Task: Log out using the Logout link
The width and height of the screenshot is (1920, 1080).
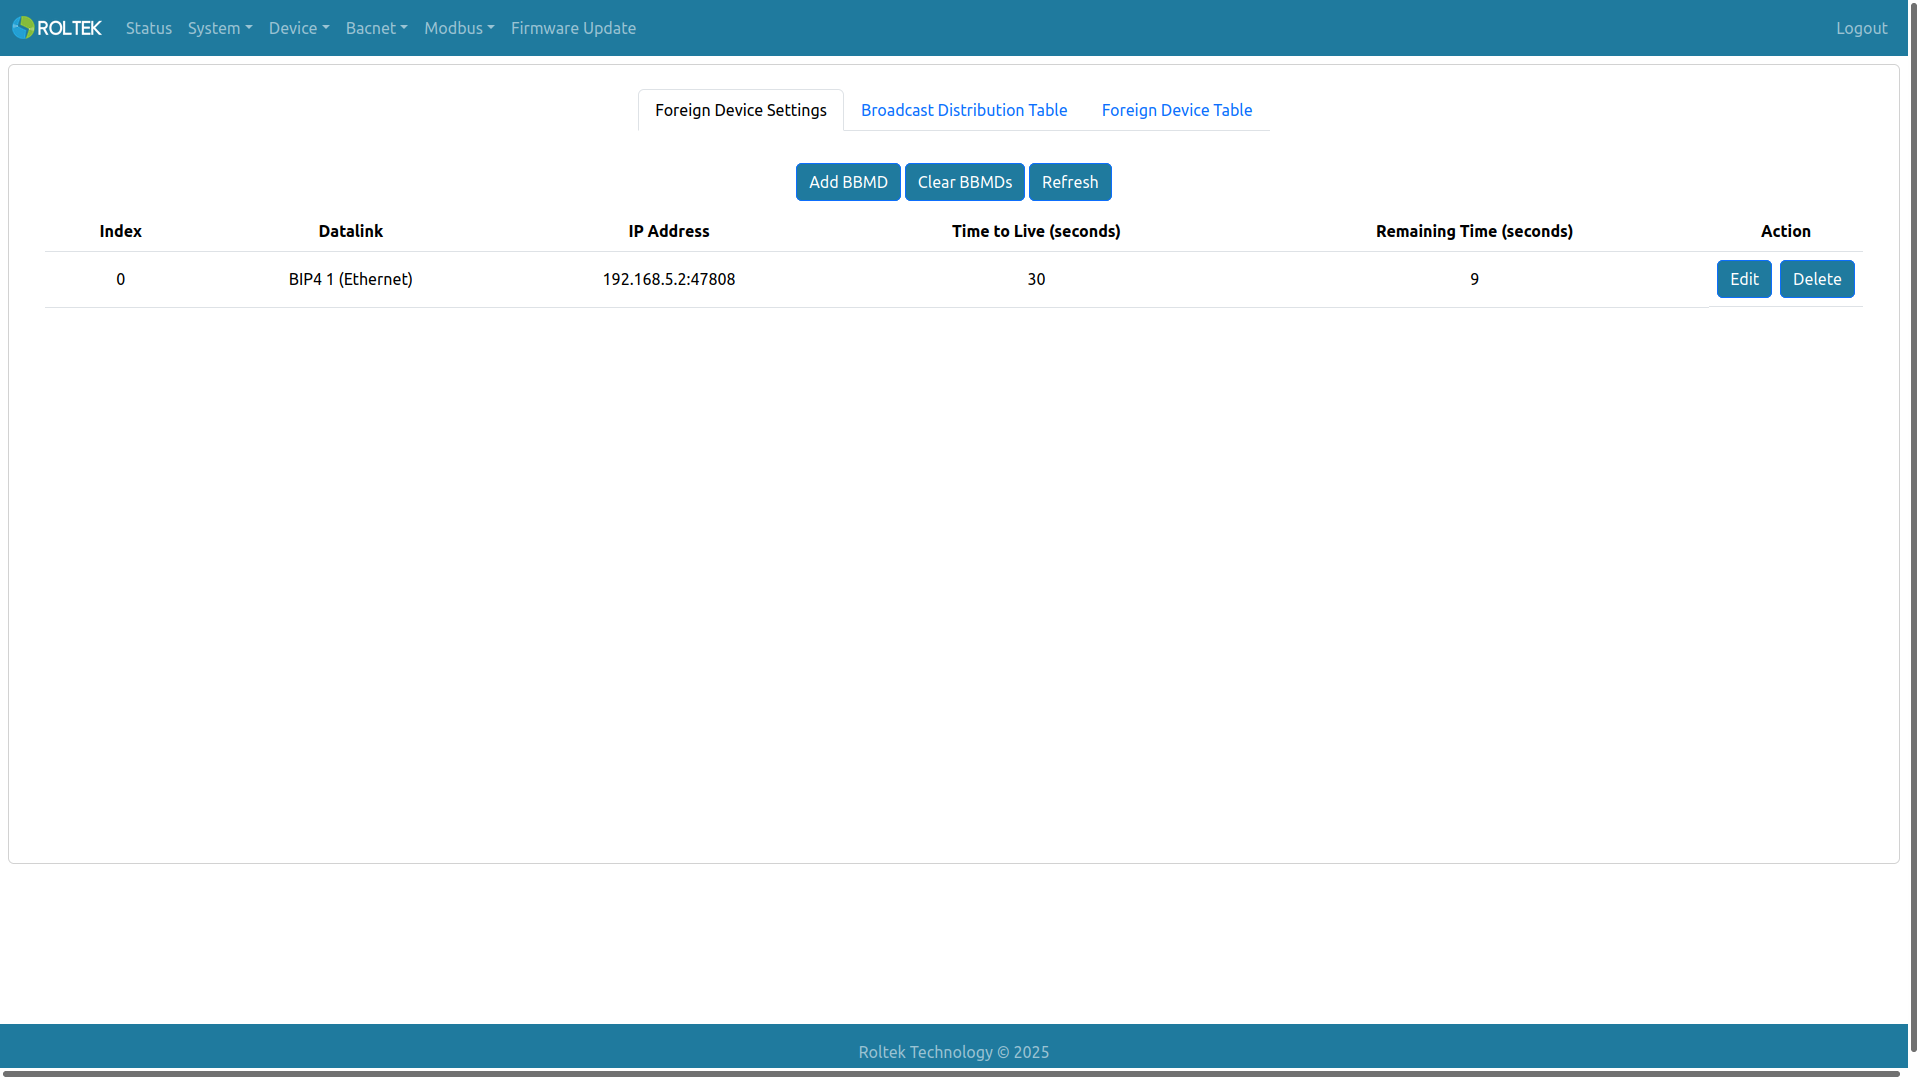Action: click(1861, 28)
